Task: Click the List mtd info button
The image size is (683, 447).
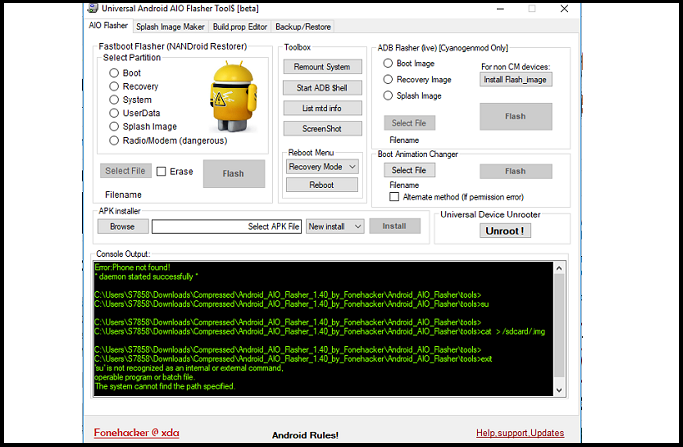Action: pos(322,108)
